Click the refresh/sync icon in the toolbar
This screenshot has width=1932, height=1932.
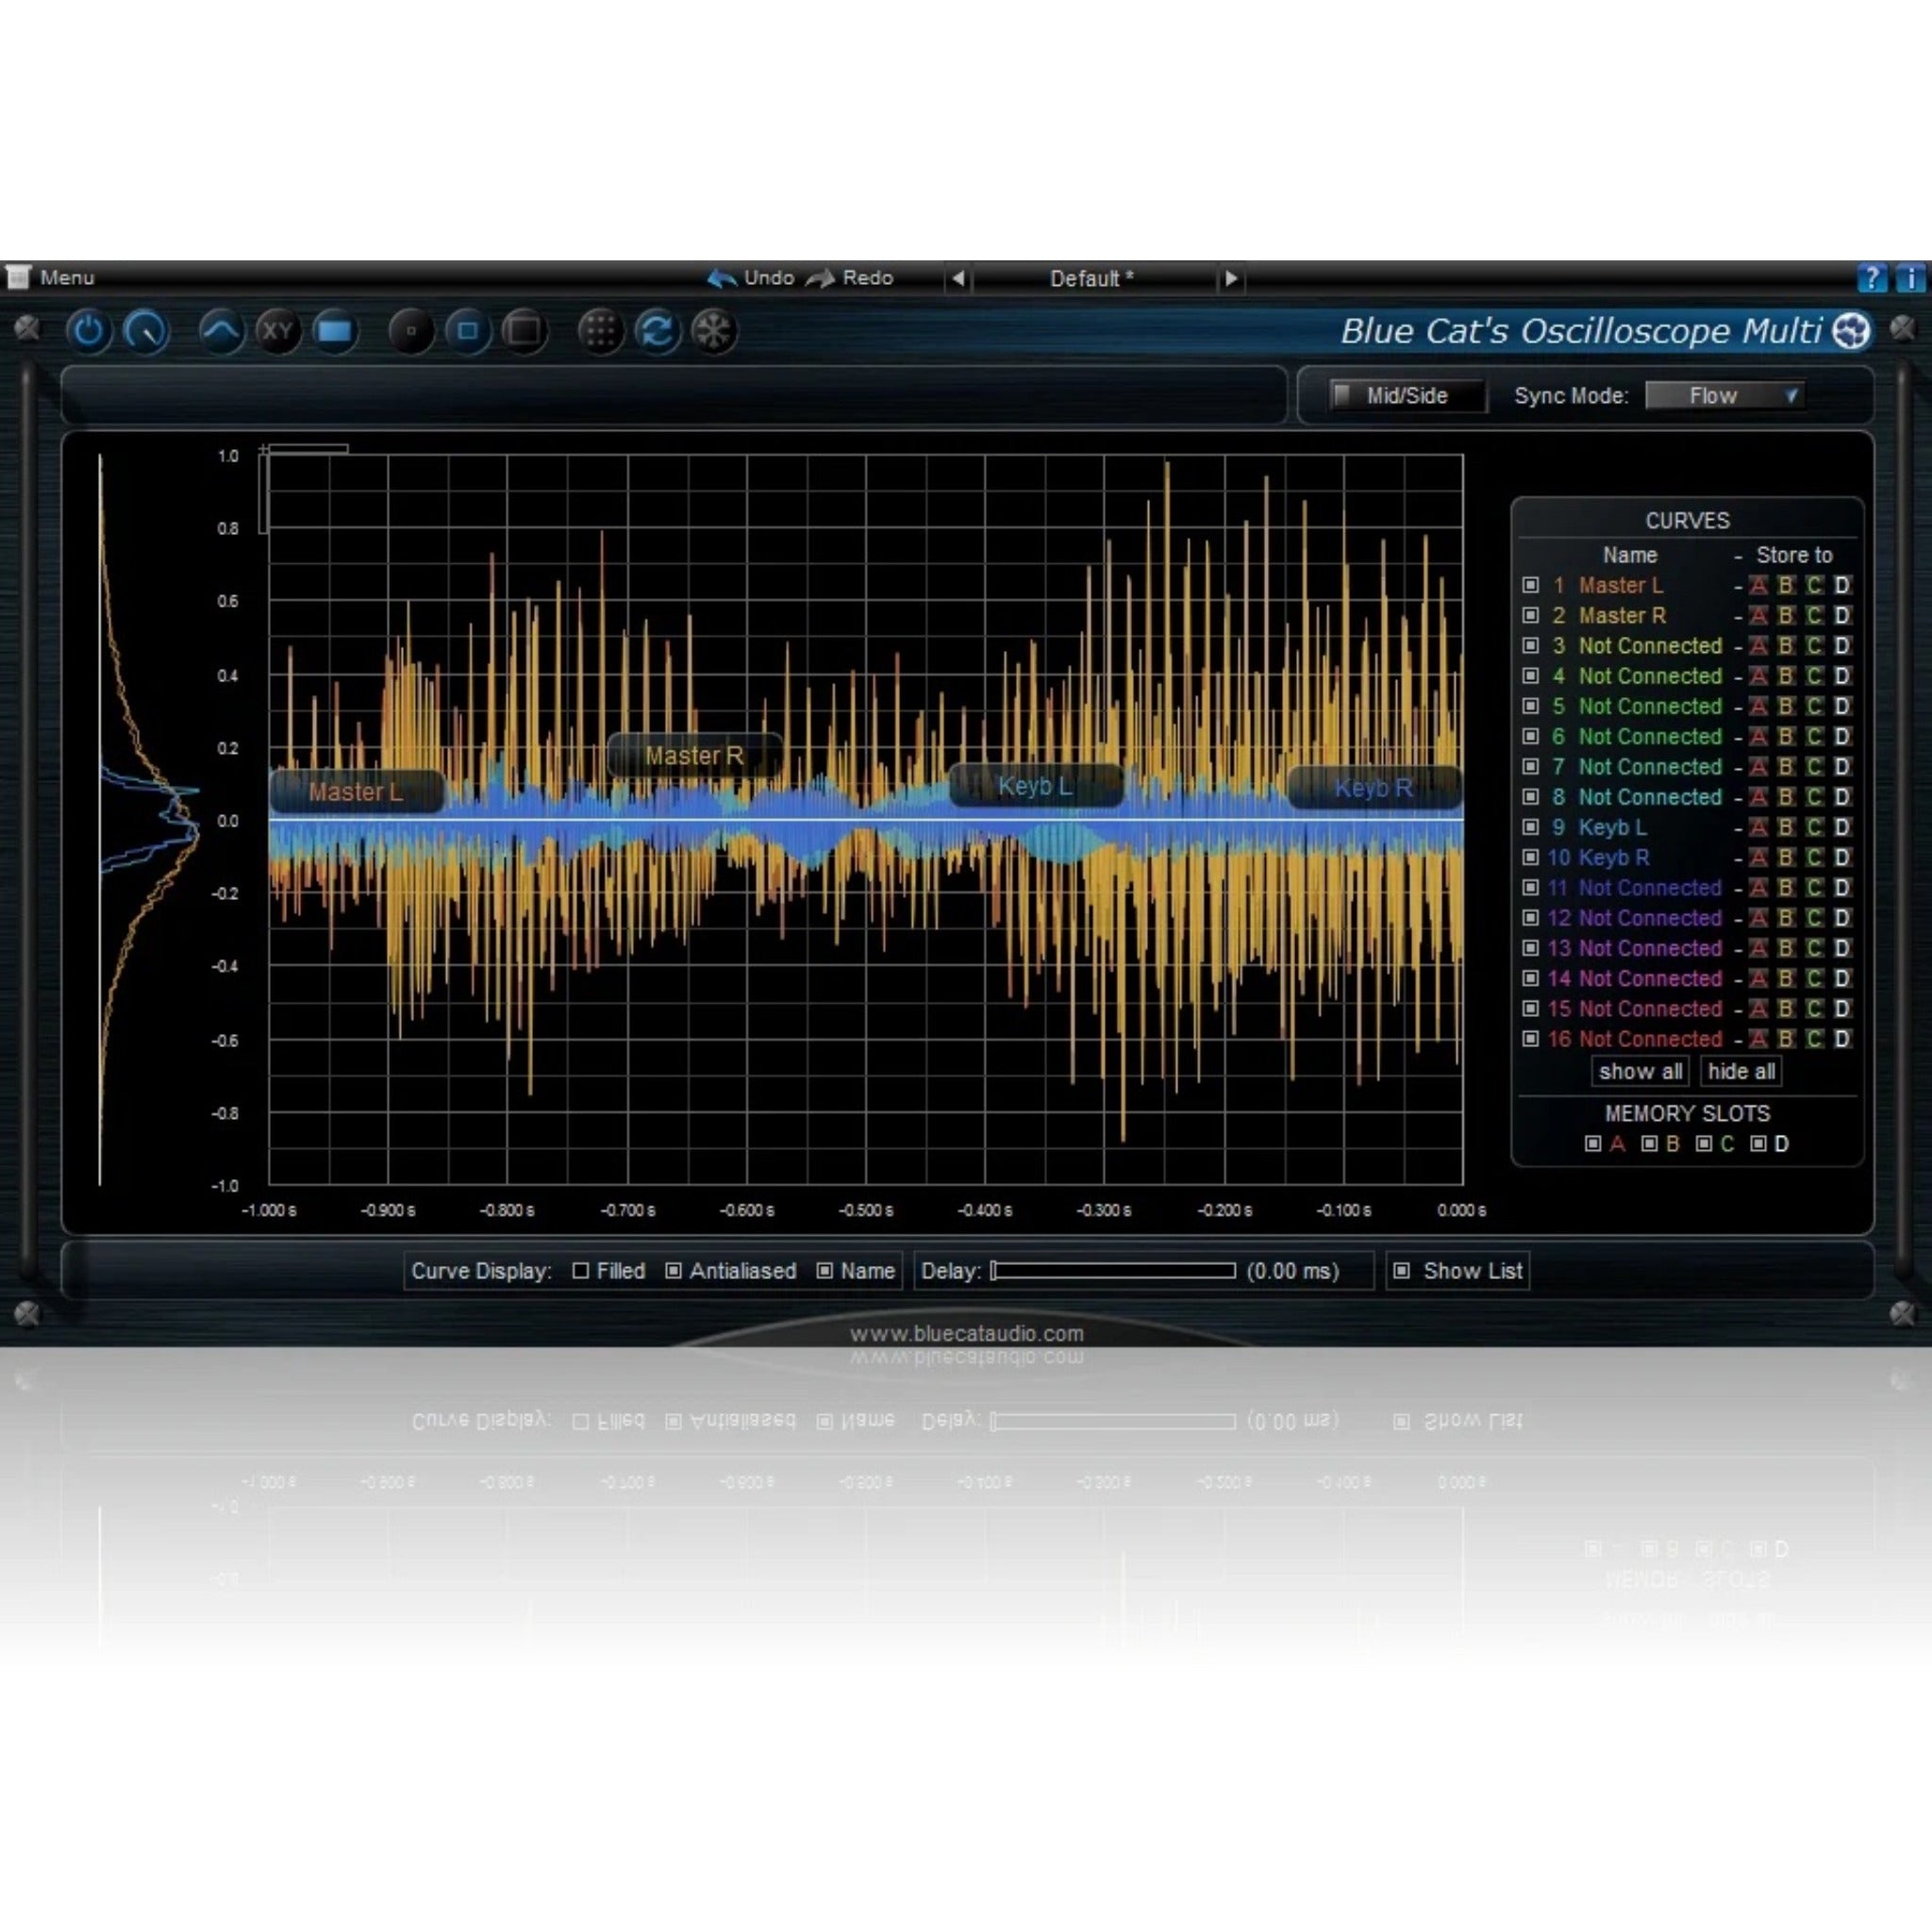(x=658, y=333)
